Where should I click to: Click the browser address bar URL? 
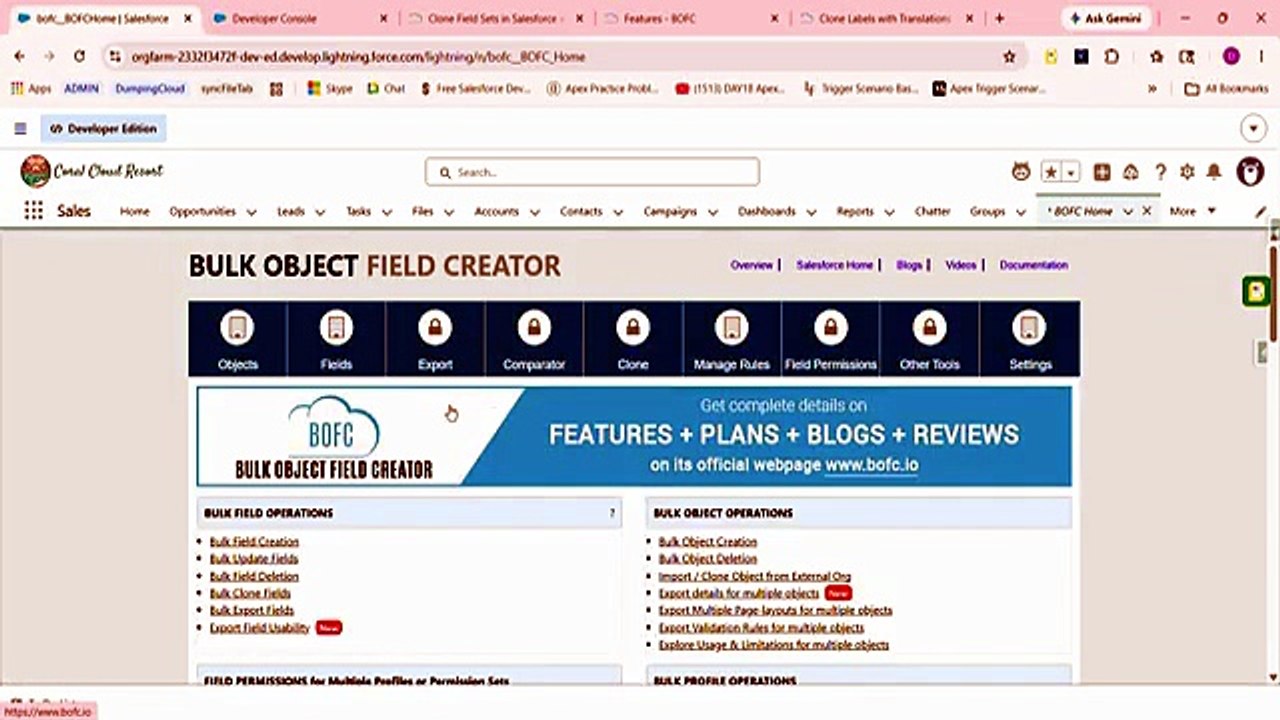pos(358,57)
